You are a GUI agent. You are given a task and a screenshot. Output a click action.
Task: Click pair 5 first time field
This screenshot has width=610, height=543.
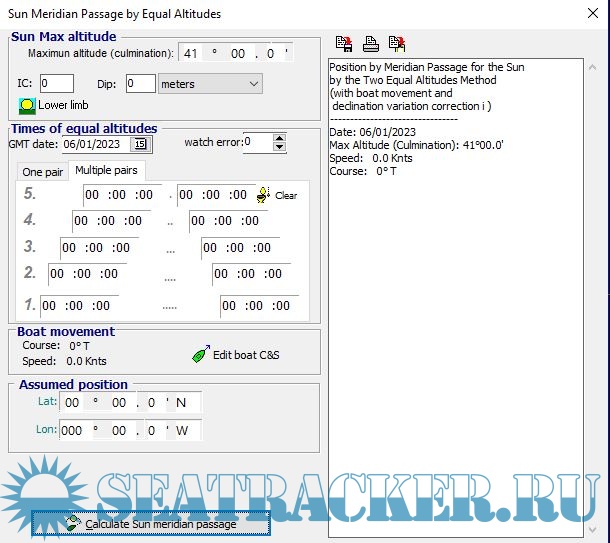[119, 195]
